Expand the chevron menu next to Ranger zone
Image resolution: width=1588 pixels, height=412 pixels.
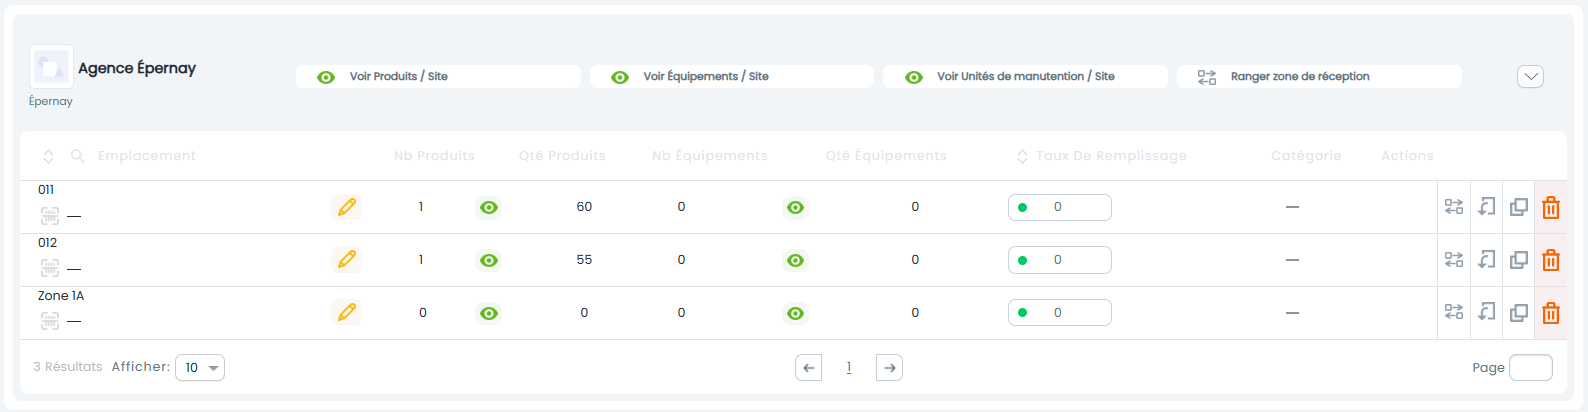click(1530, 76)
